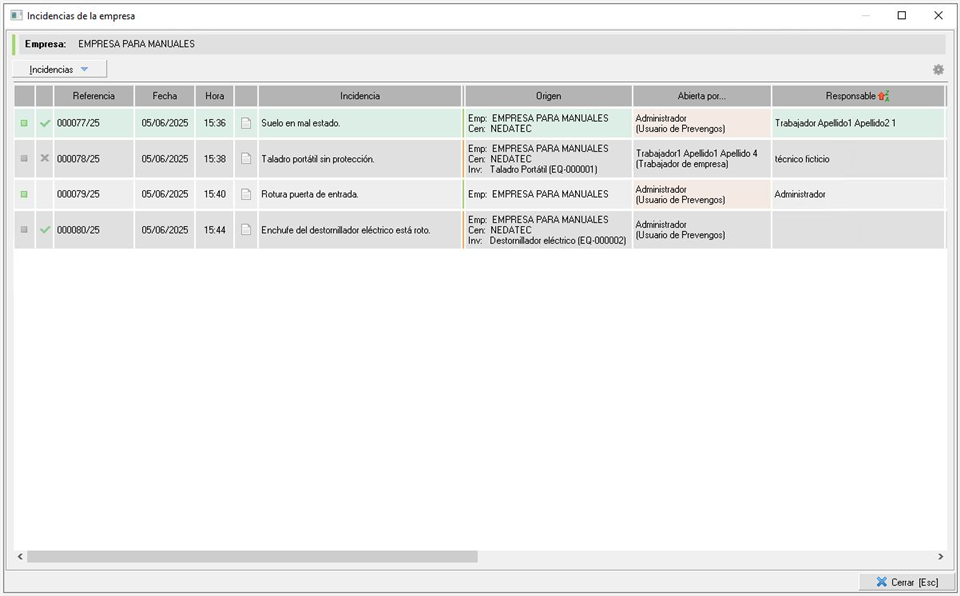Click the green checkmark on row 000080/25
Image resolution: width=960 pixels, height=596 pixels.
pos(44,230)
